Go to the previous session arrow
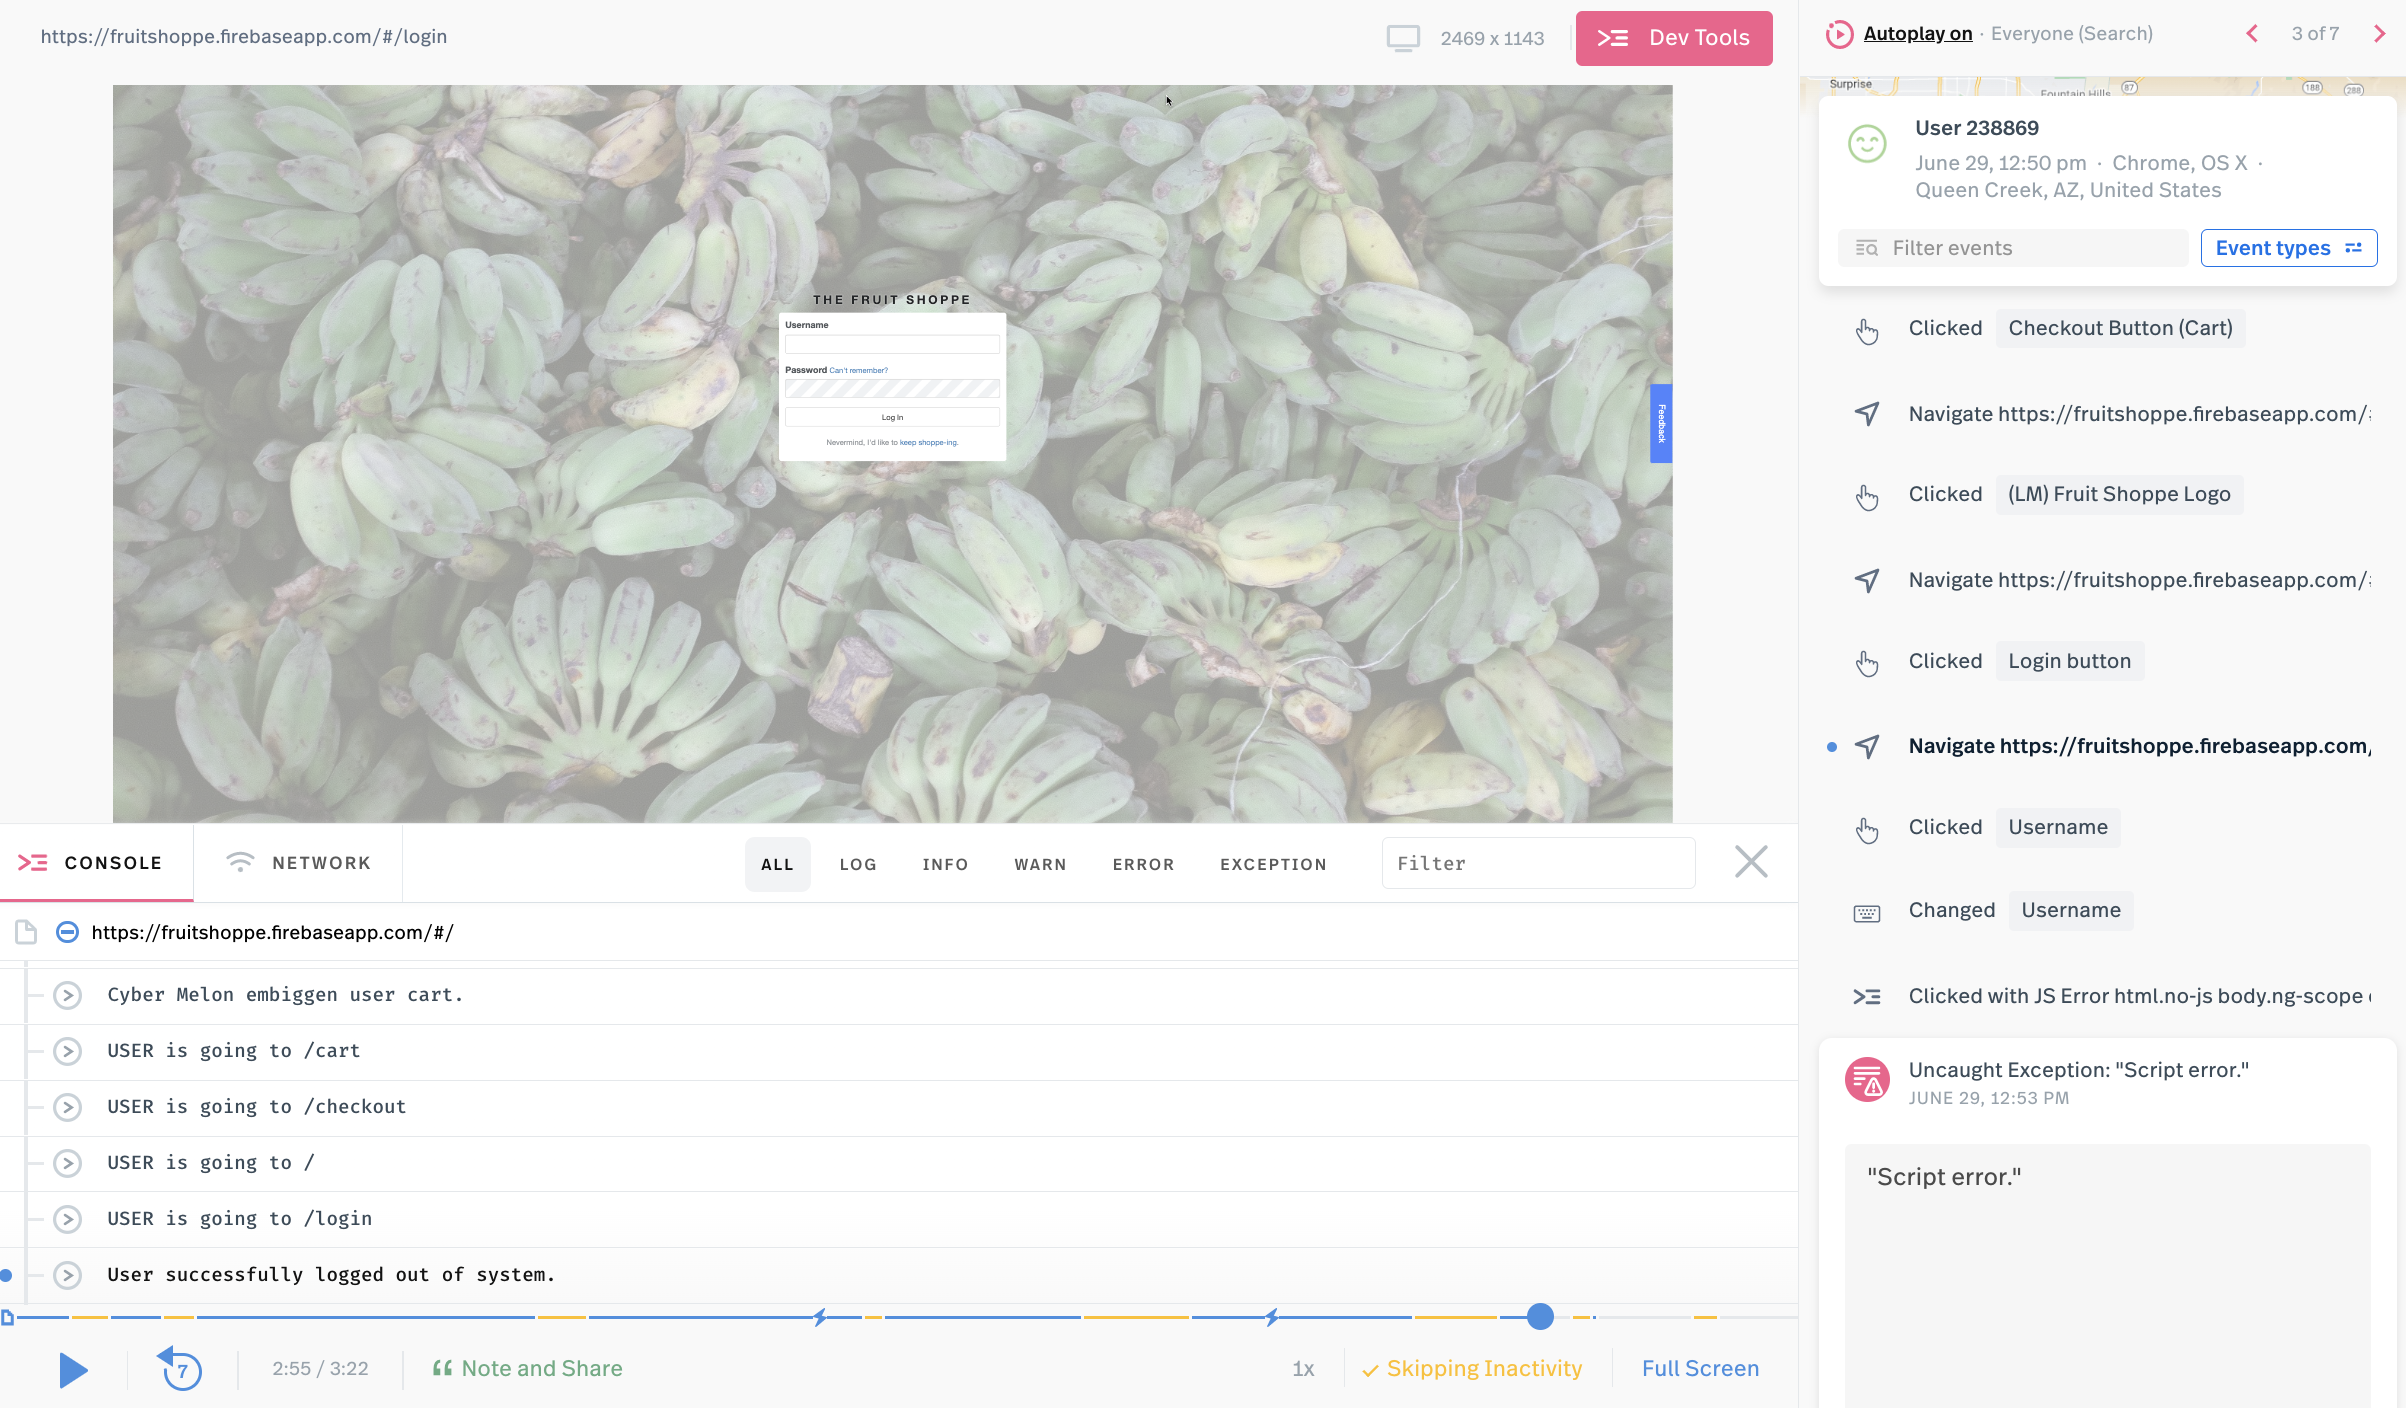This screenshot has height=1408, width=2406. coord(2252,34)
